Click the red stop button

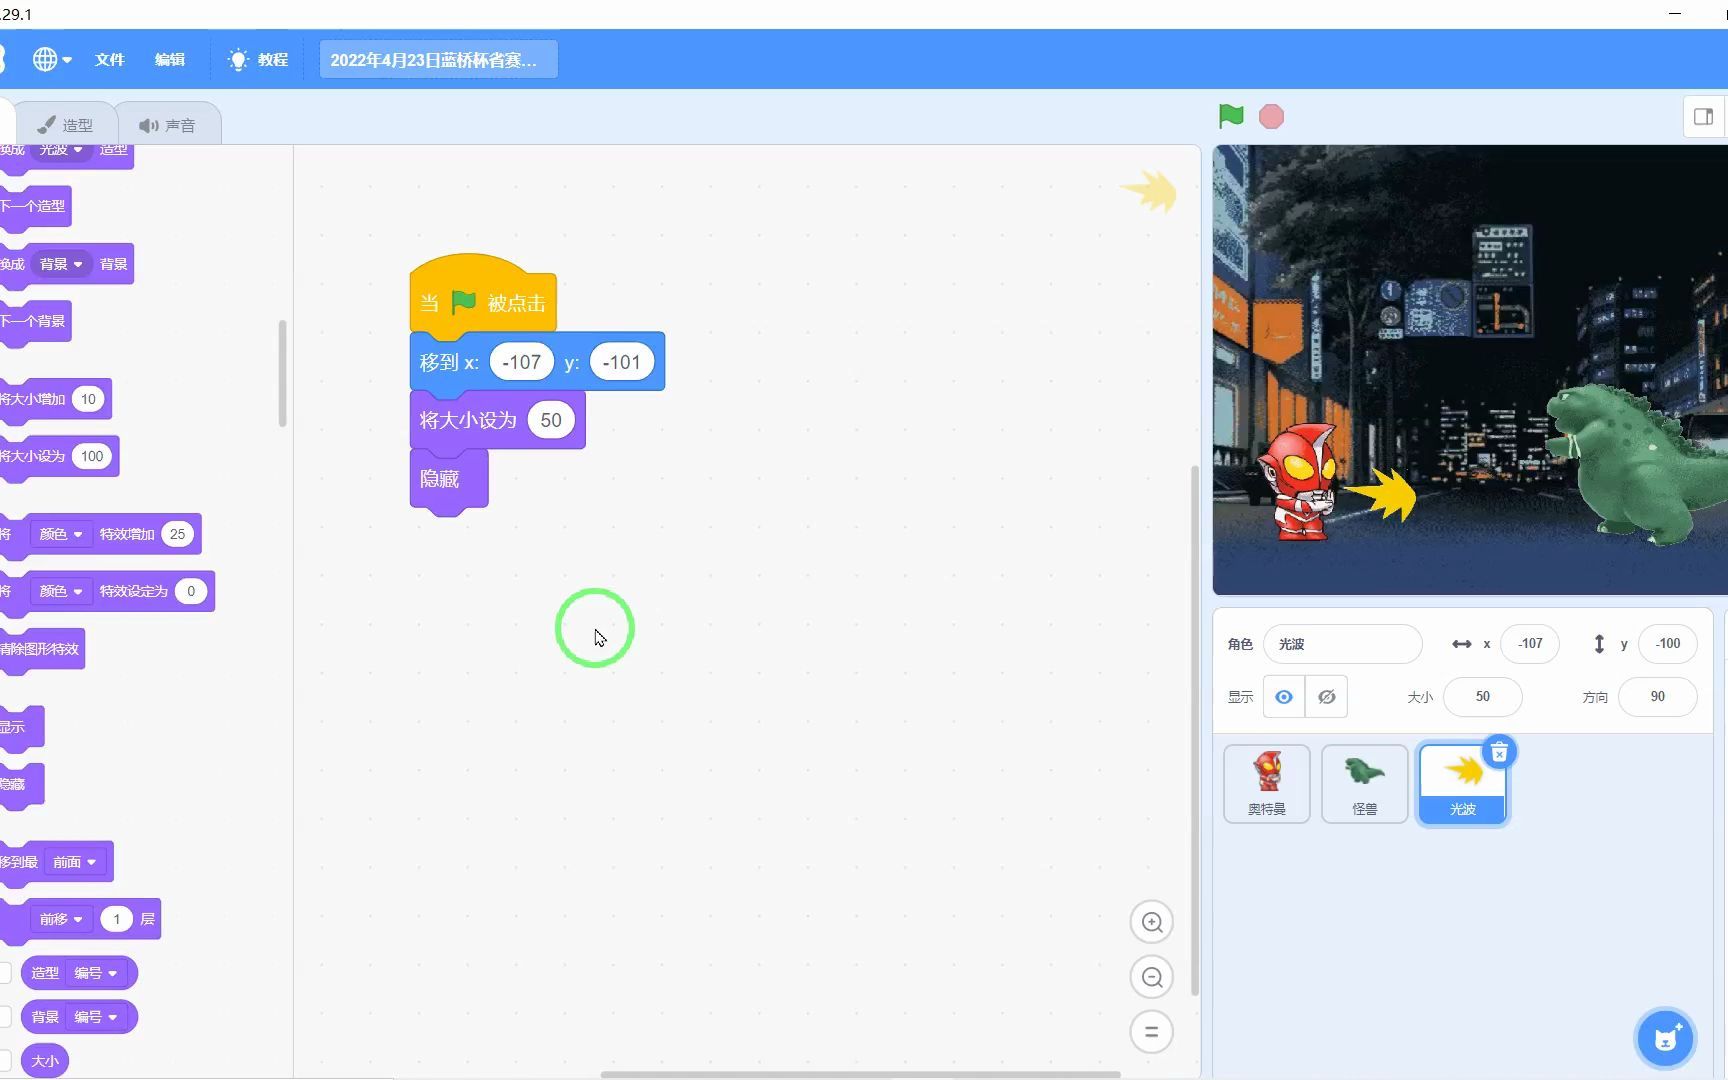[1271, 117]
